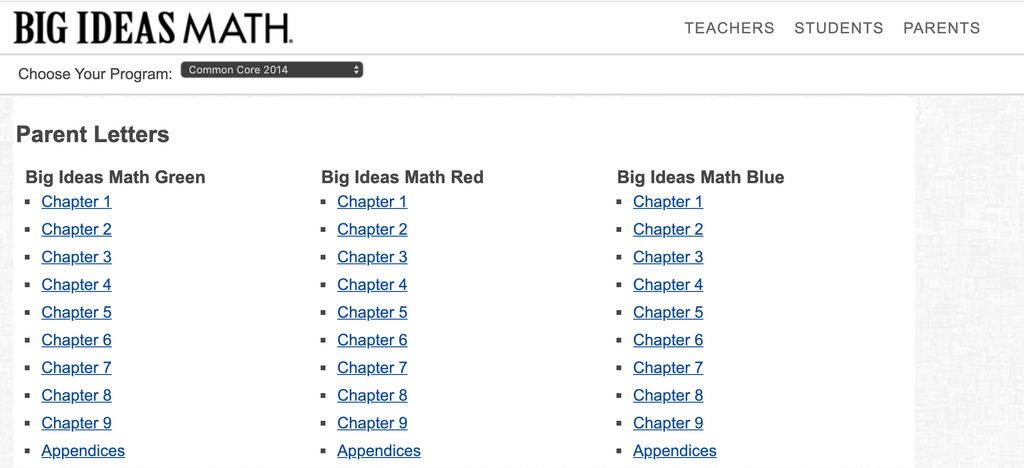Open Red Appendices link
1024x468 pixels.
click(379, 451)
